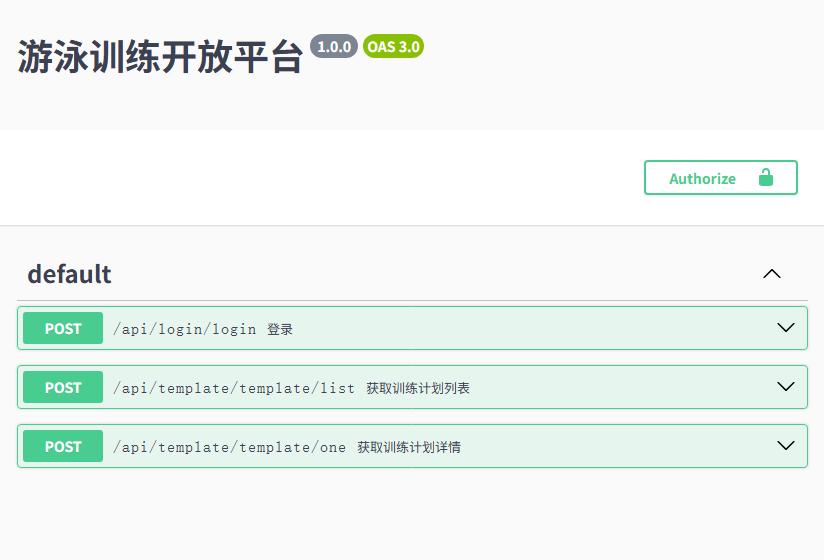Image resolution: width=824 pixels, height=560 pixels.
Task: Click the POST badge for template/one
Action: click(63, 446)
